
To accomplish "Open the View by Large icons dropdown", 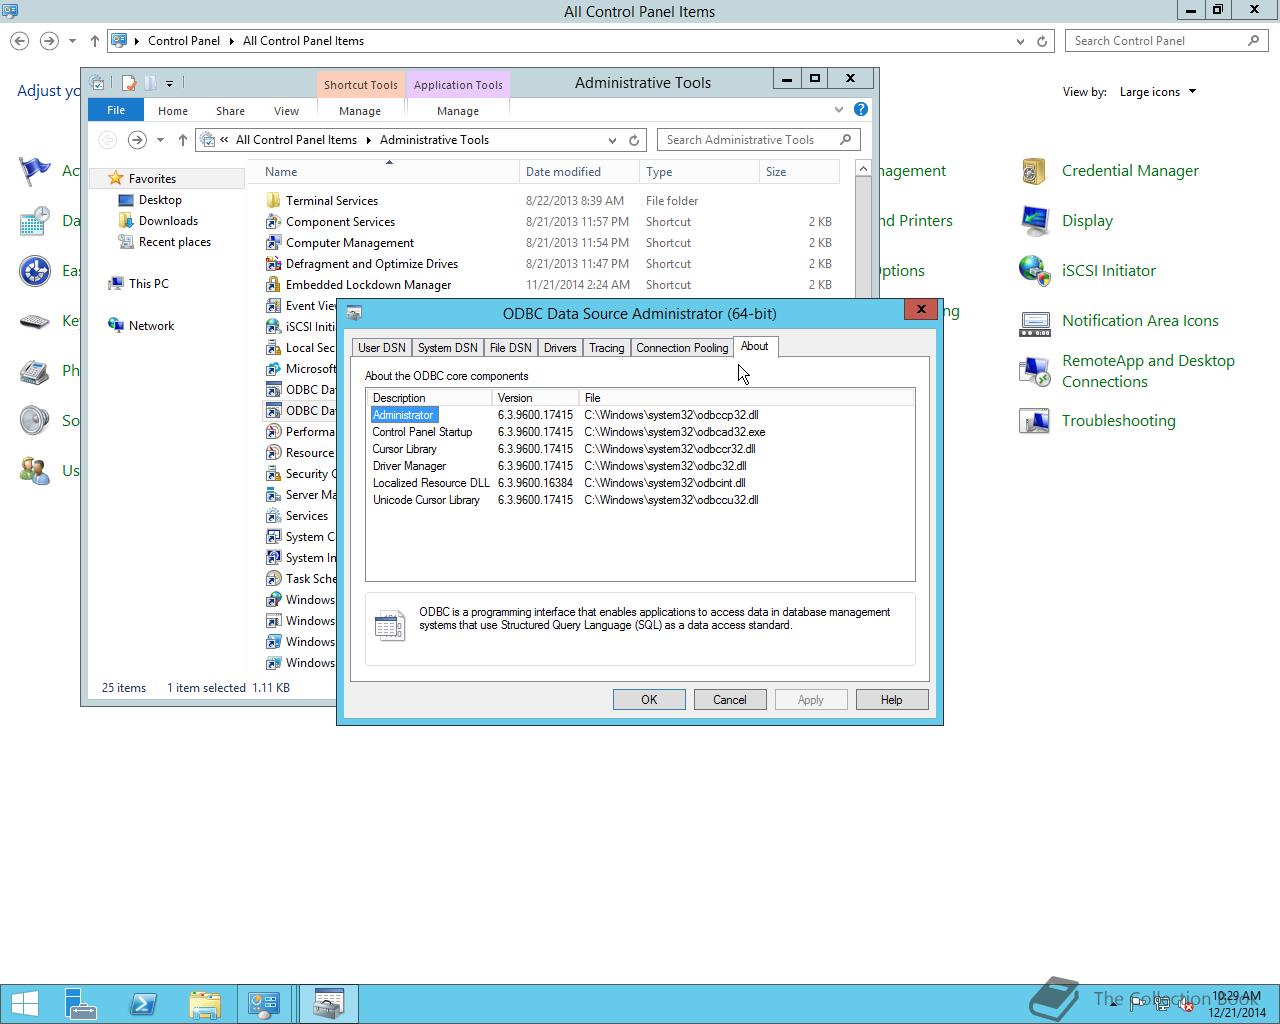I will click(1158, 92).
